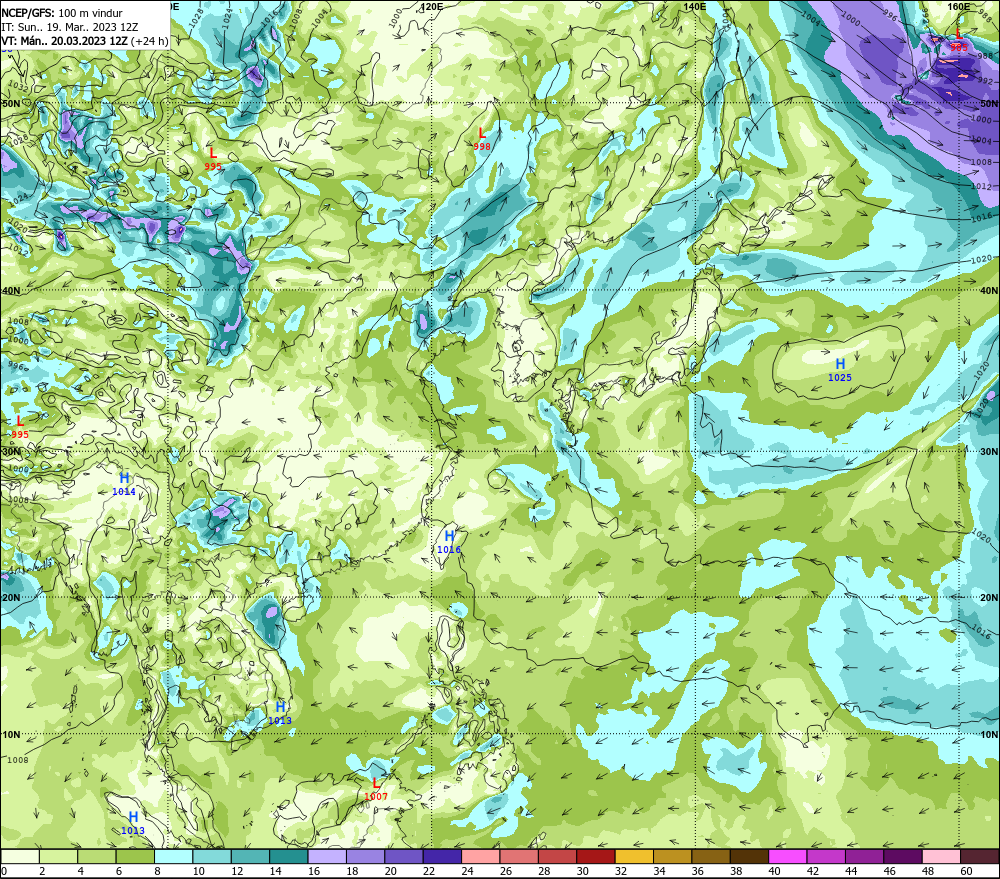Click the L marker labeled 995 beside 30N

tap(20, 421)
